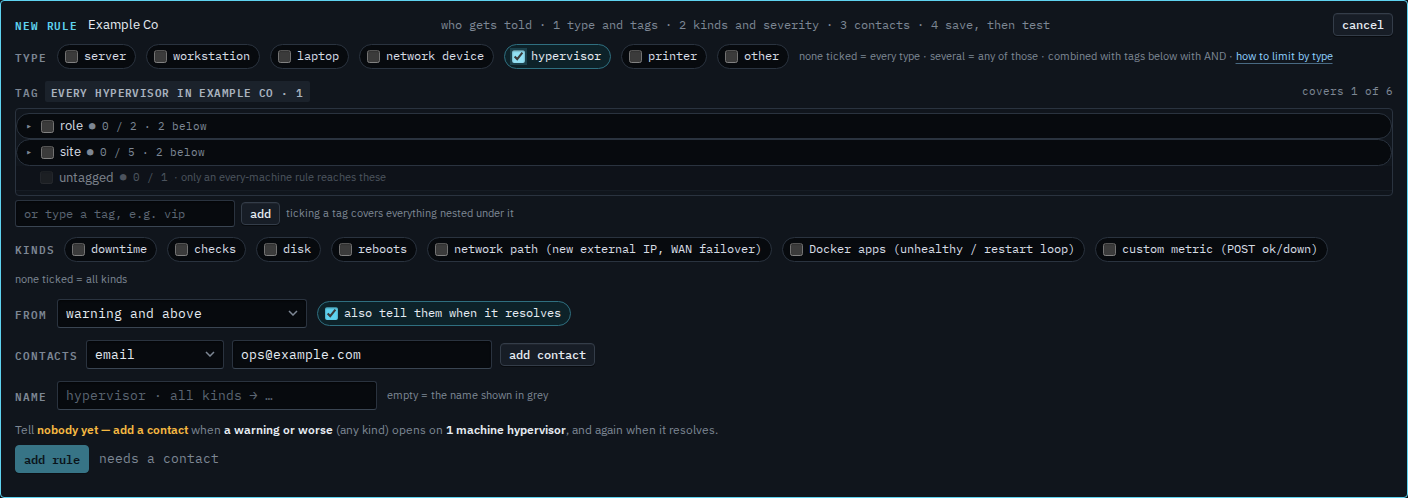This screenshot has width=1408, height=498.
Task: Click the untagged row label
Action: point(85,178)
